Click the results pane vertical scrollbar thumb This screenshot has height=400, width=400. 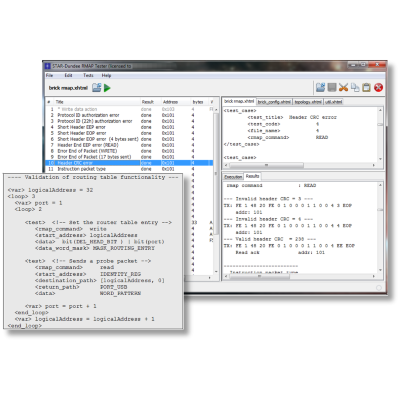click(380, 210)
